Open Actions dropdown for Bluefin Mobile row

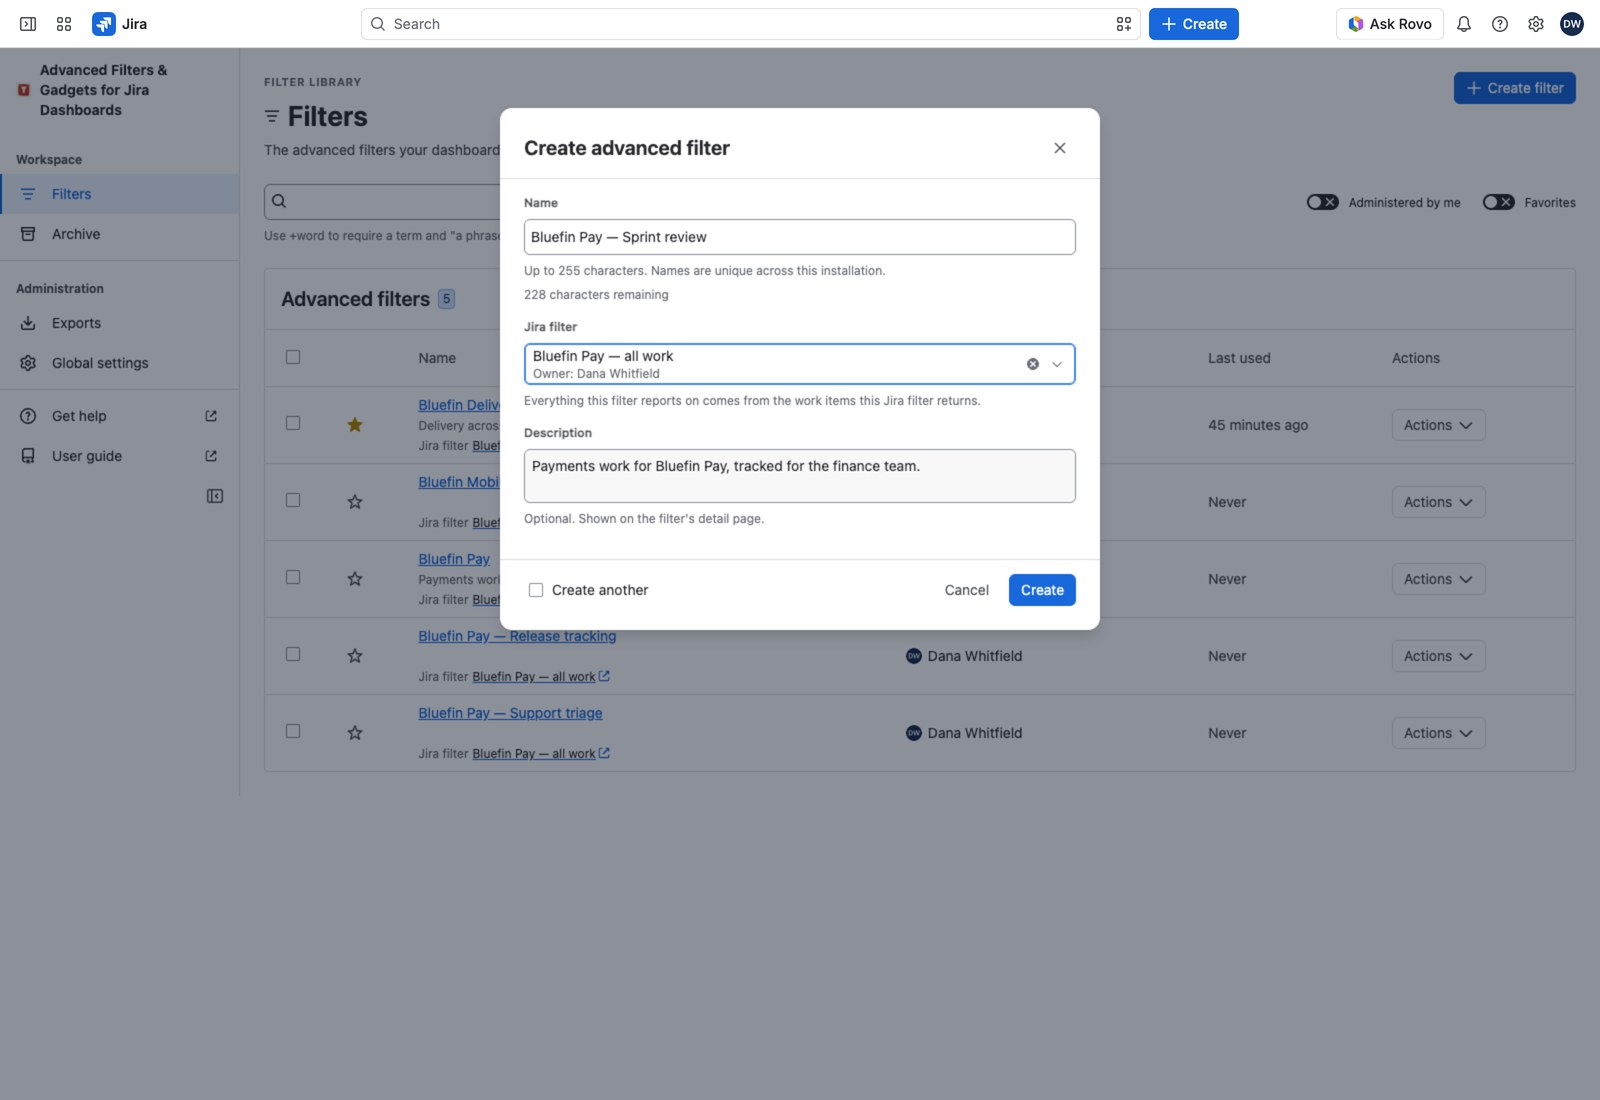coord(1438,502)
